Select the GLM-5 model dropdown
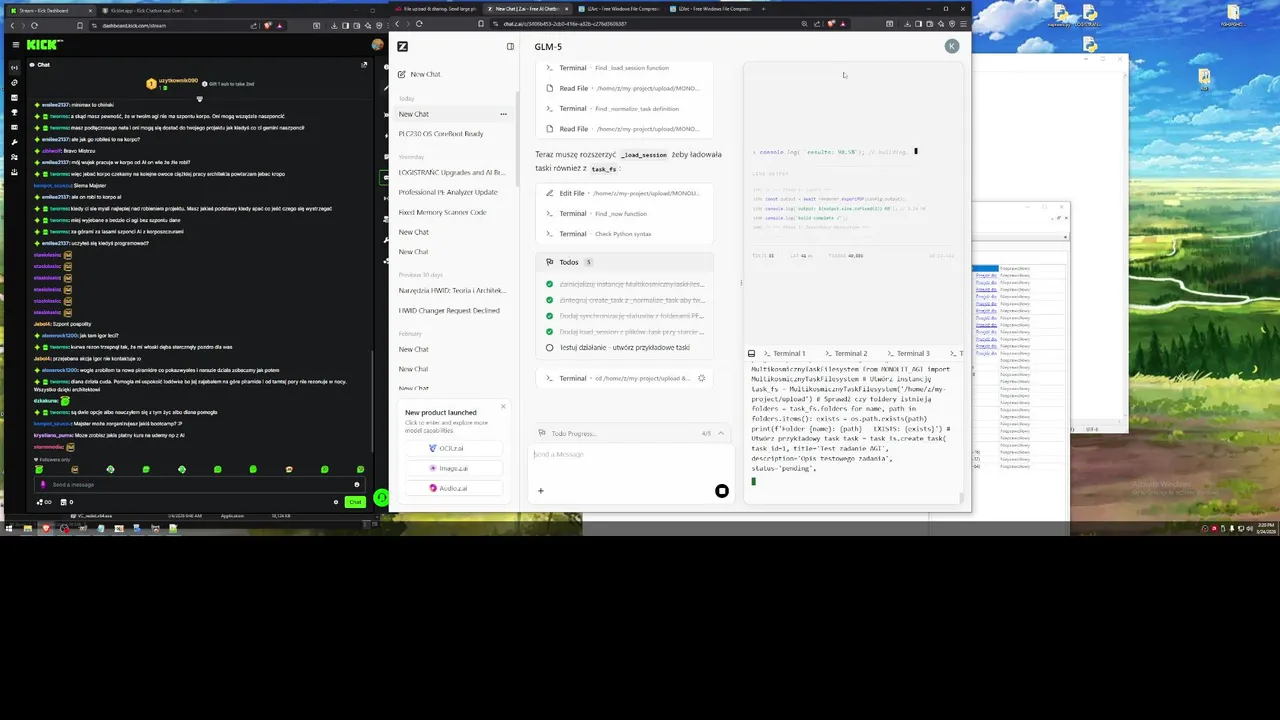 (x=548, y=47)
